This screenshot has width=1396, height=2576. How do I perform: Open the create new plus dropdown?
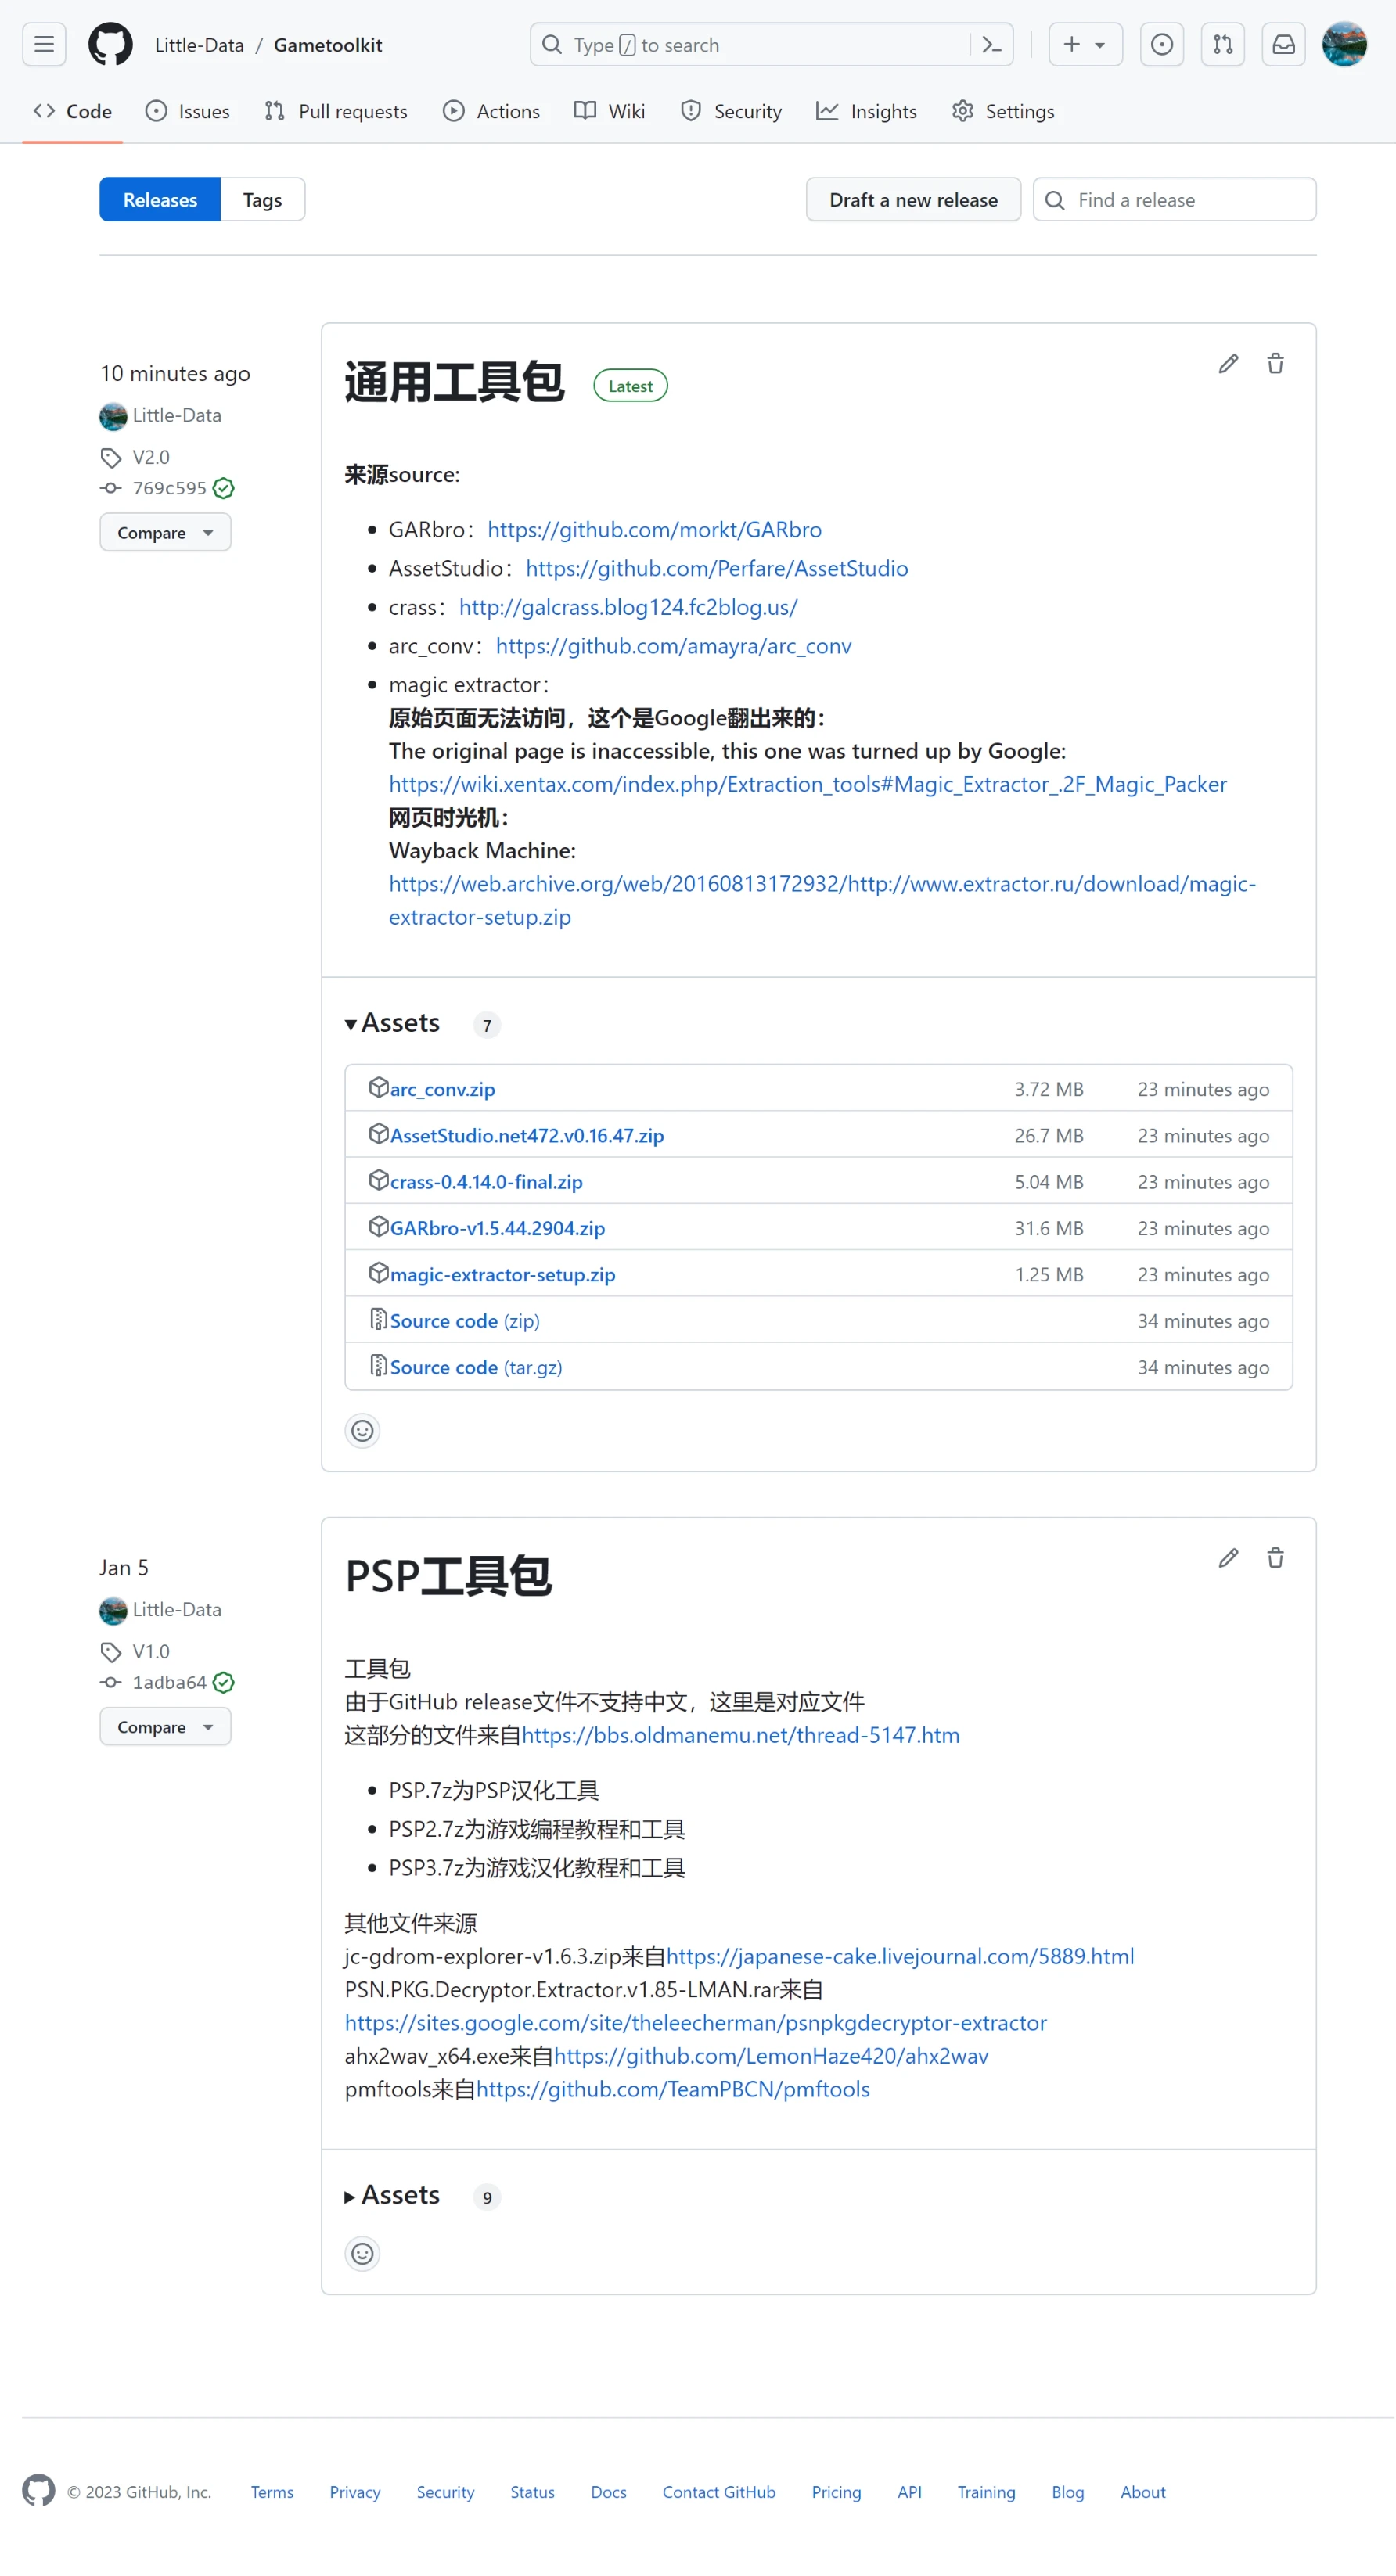pyautogui.click(x=1085, y=44)
